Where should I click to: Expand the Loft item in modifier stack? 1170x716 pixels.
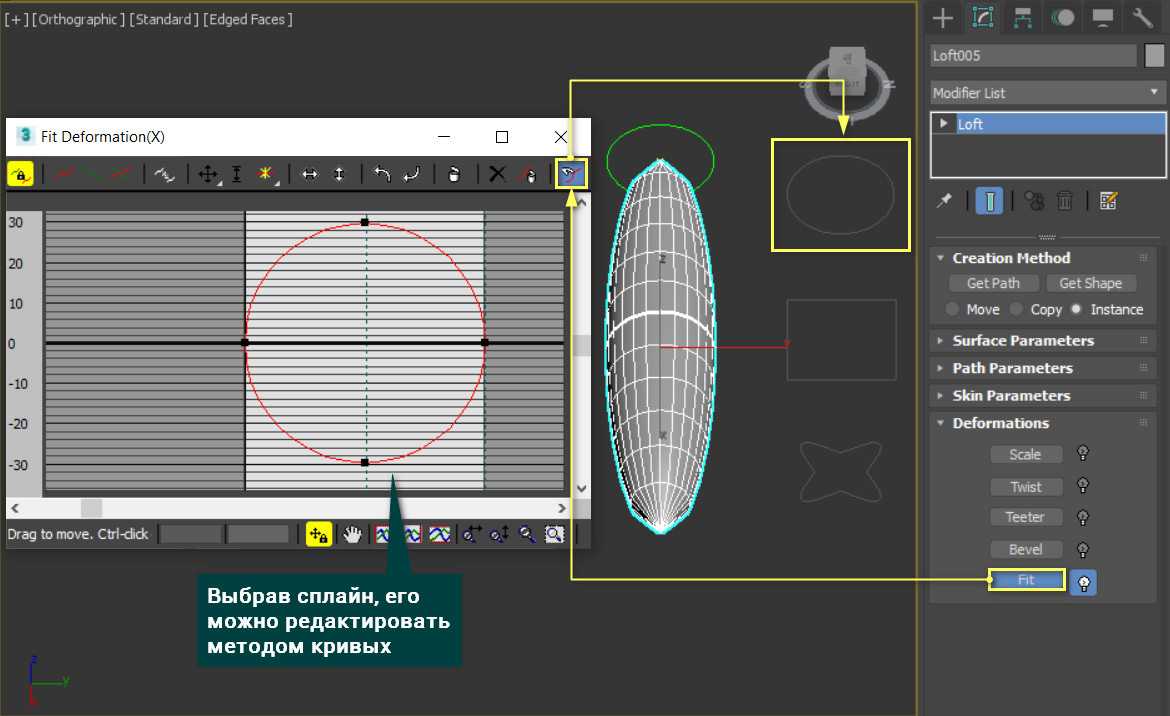[x=943, y=124]
